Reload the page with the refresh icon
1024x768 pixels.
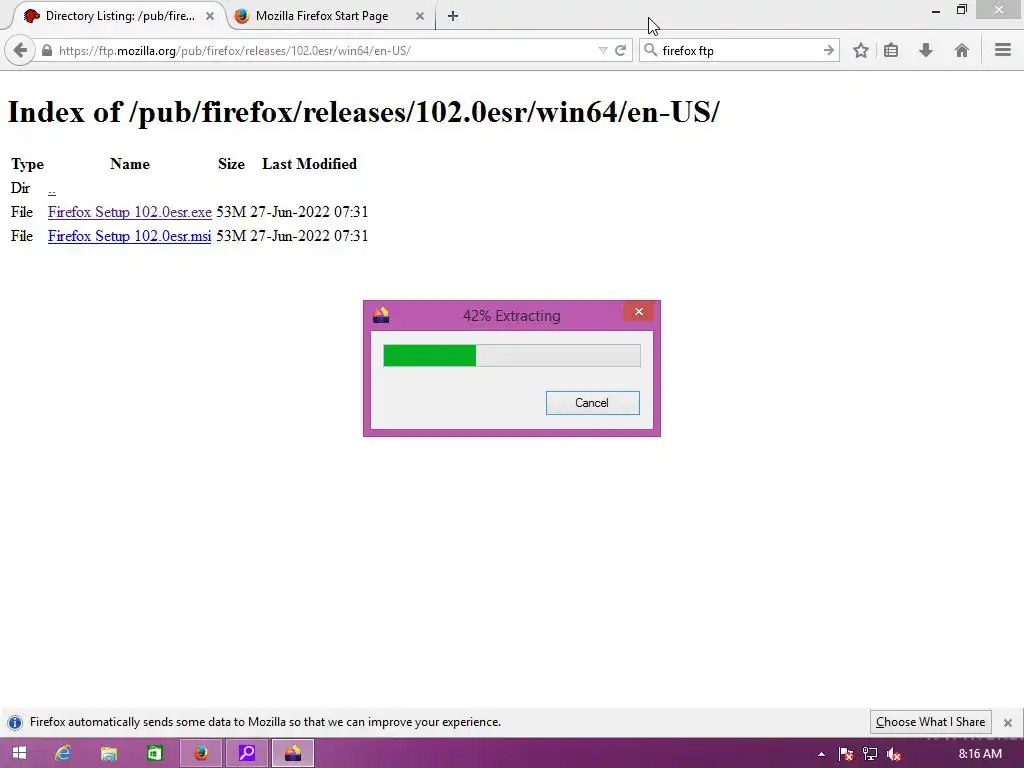pyautogui.click(x=620, y=50)
